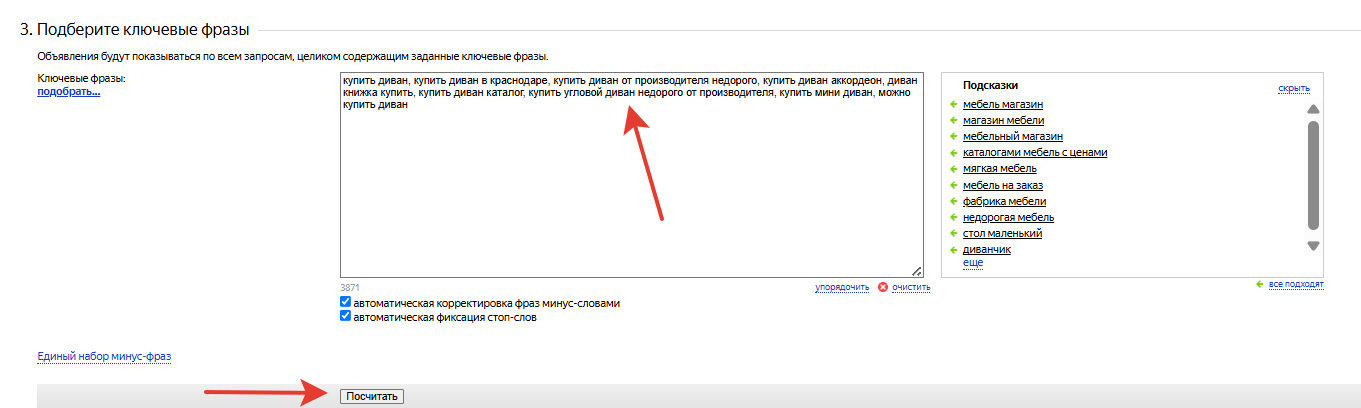Select the 'мягкая мебель' suggestion
The width and height of the screenshot is (1361, 408).
[x=1000, y=168]
